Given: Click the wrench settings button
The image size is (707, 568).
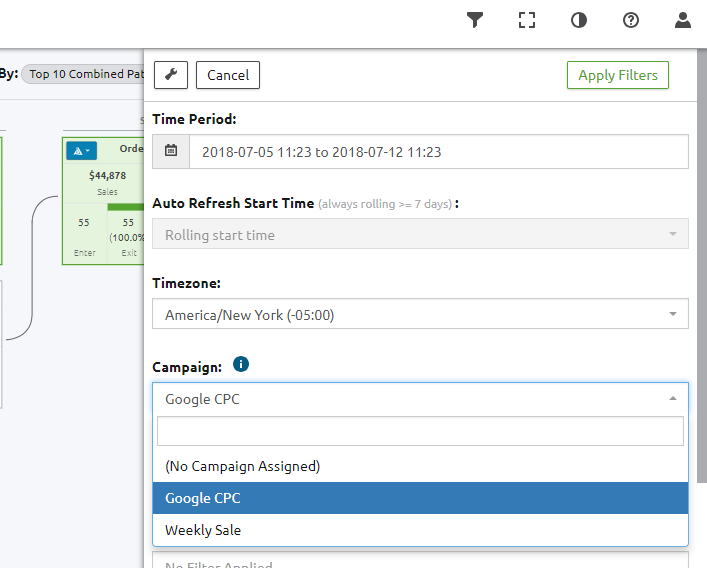Looking at the screenshot, I should tap(171, 75).
